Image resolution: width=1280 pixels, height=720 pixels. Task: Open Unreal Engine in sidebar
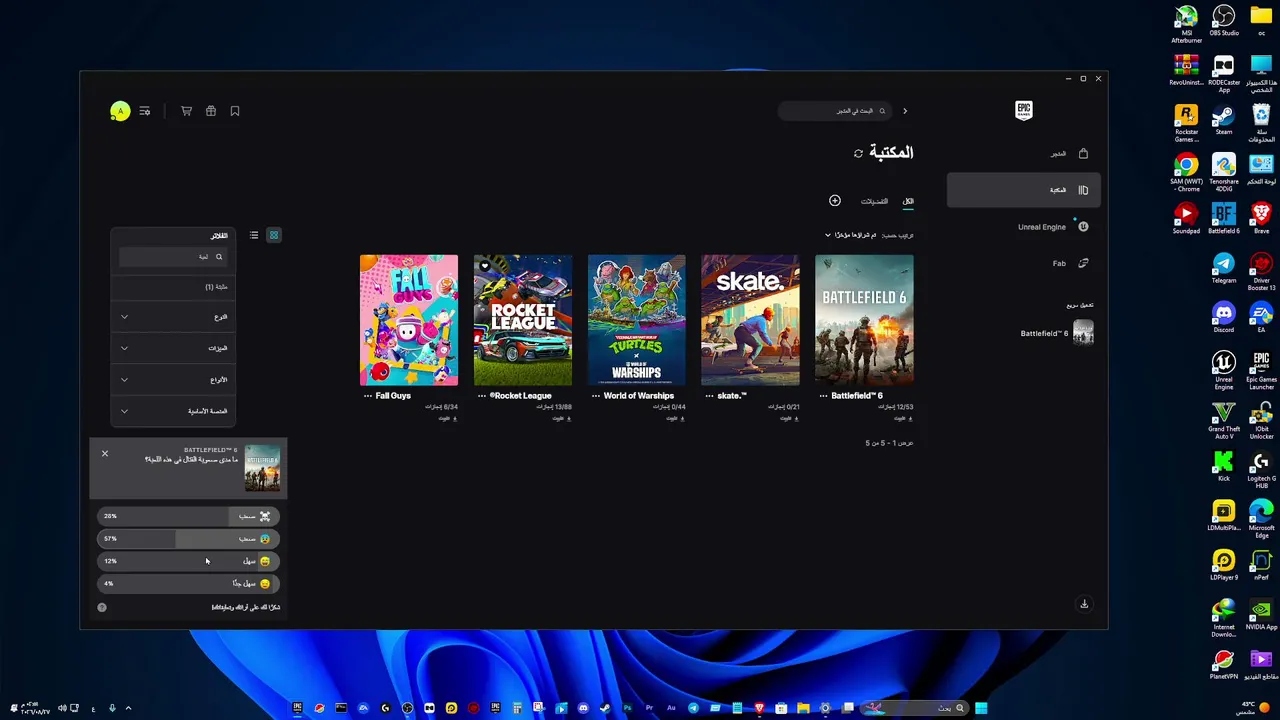(1022, 227)
